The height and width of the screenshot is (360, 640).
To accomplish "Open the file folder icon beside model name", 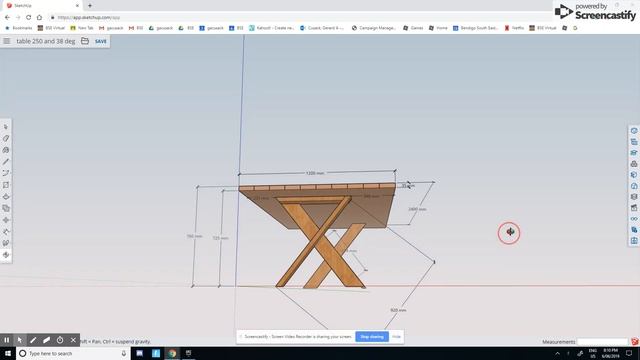I will click(85, 41).
